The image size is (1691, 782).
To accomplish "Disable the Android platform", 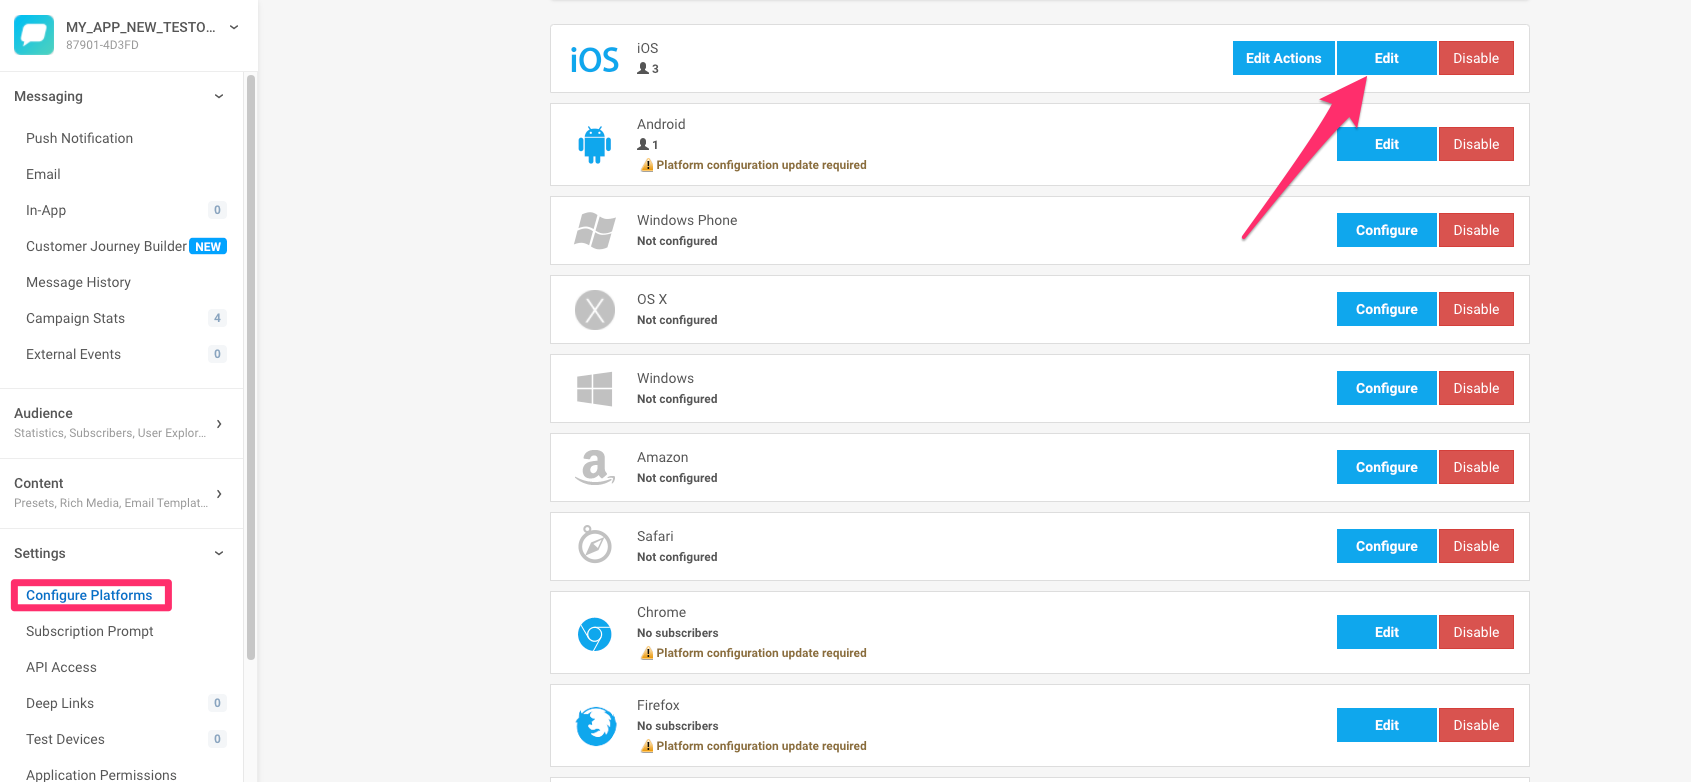I will coord(1476,144).
